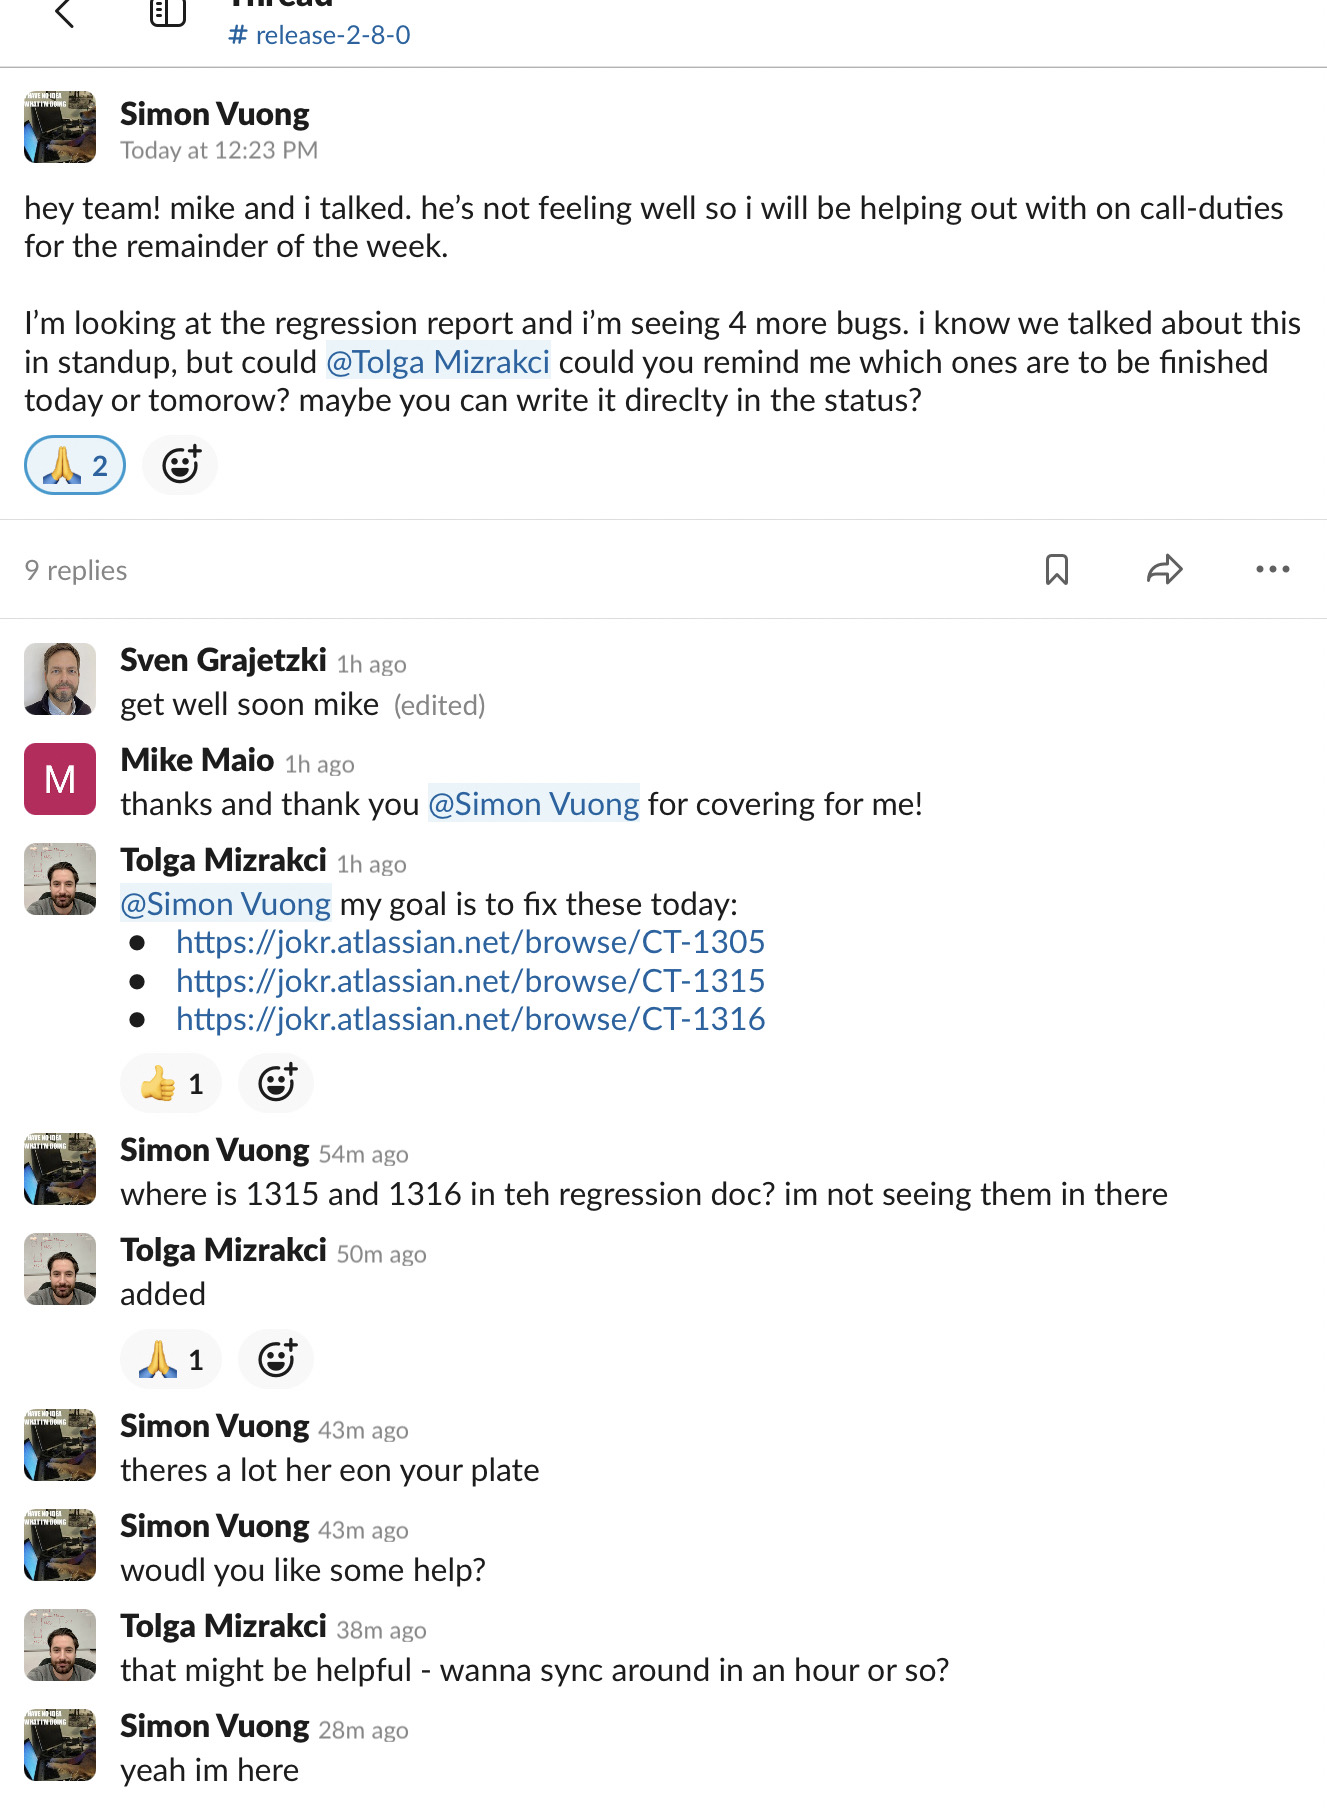Click the @Tolga Mizrakci mention

click(x=438, y=362)
